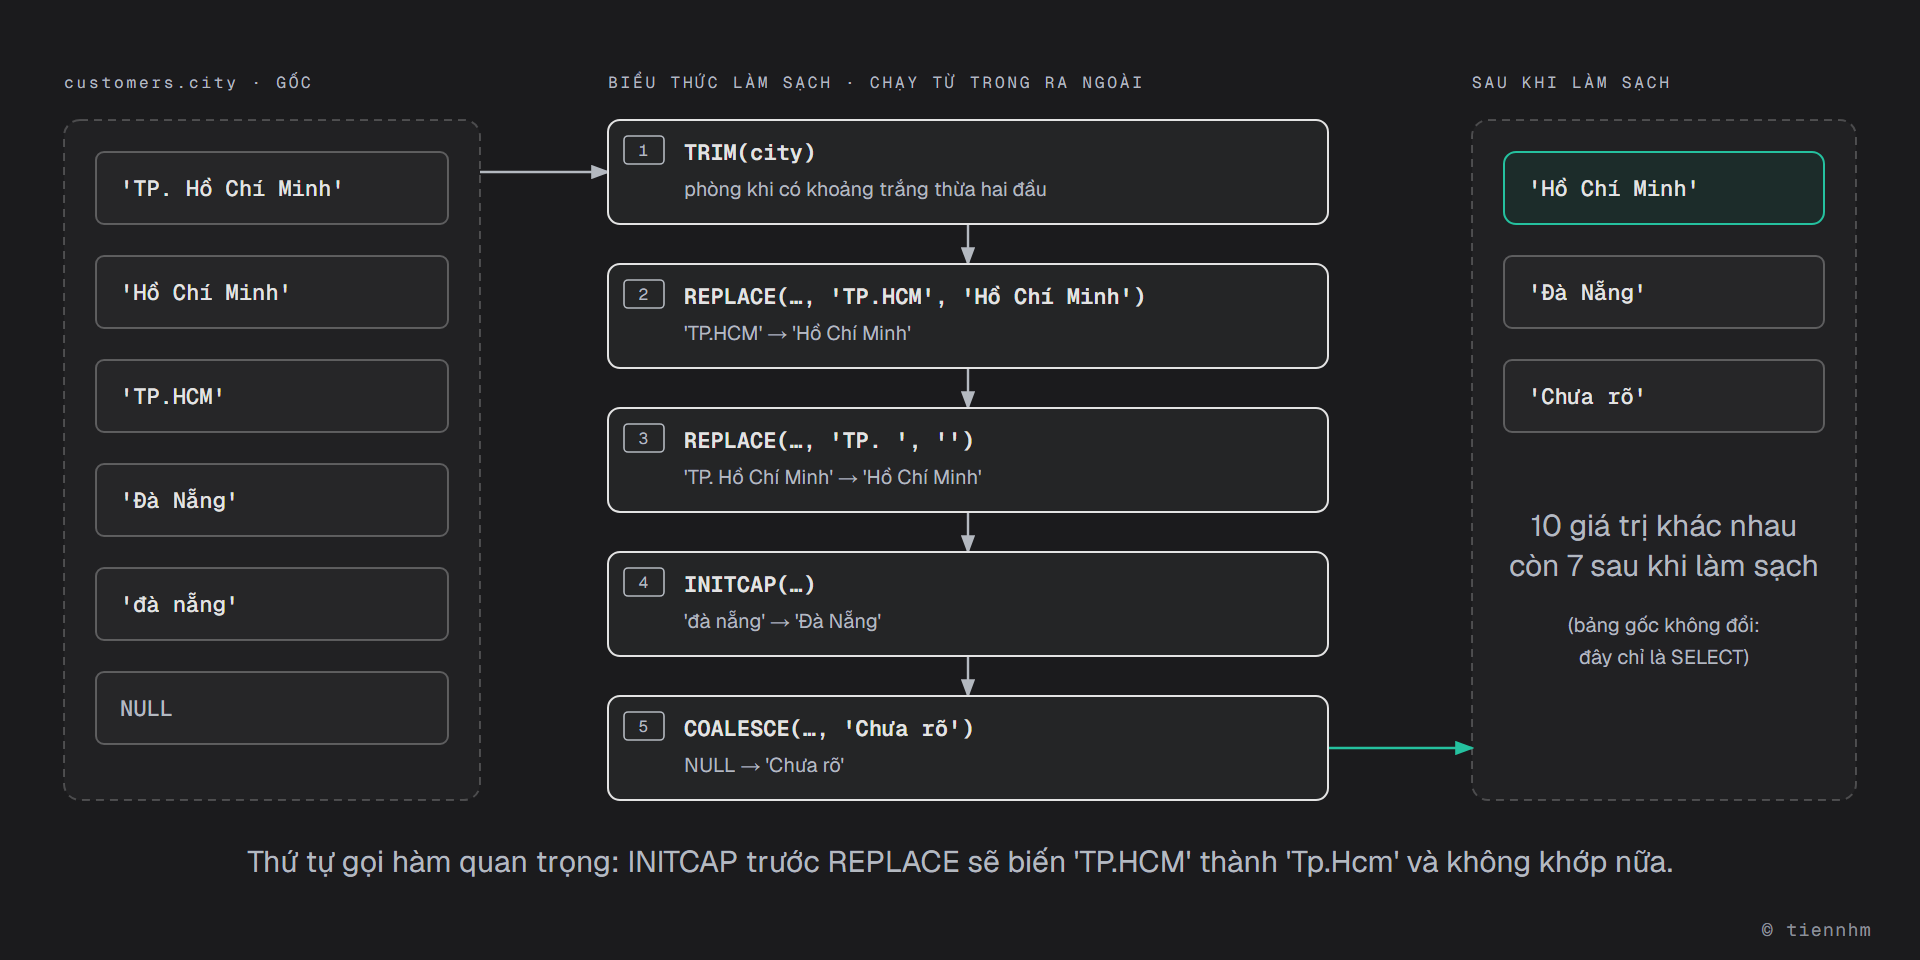
Task: Select the COALESCE 'Chưa rõ' expression
Action: [828, 728]
